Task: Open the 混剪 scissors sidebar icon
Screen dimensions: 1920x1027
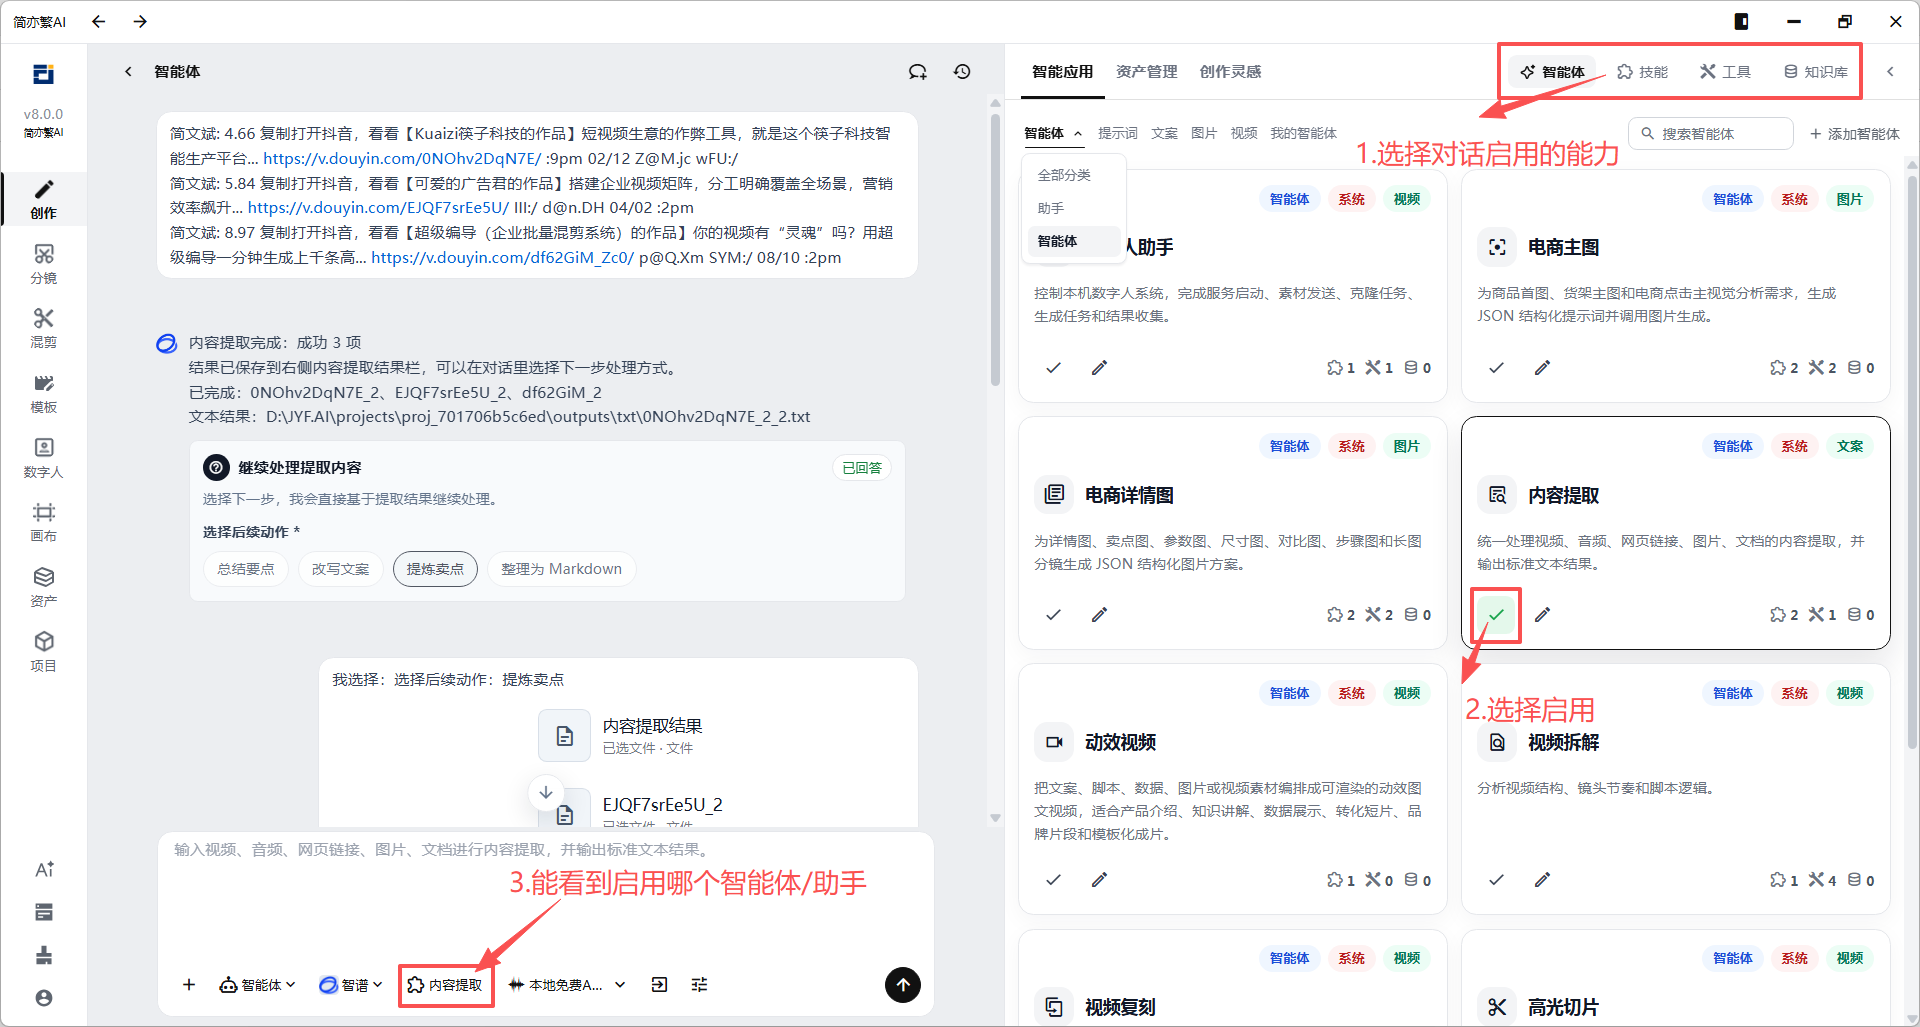Action: [x=43, y=328]
